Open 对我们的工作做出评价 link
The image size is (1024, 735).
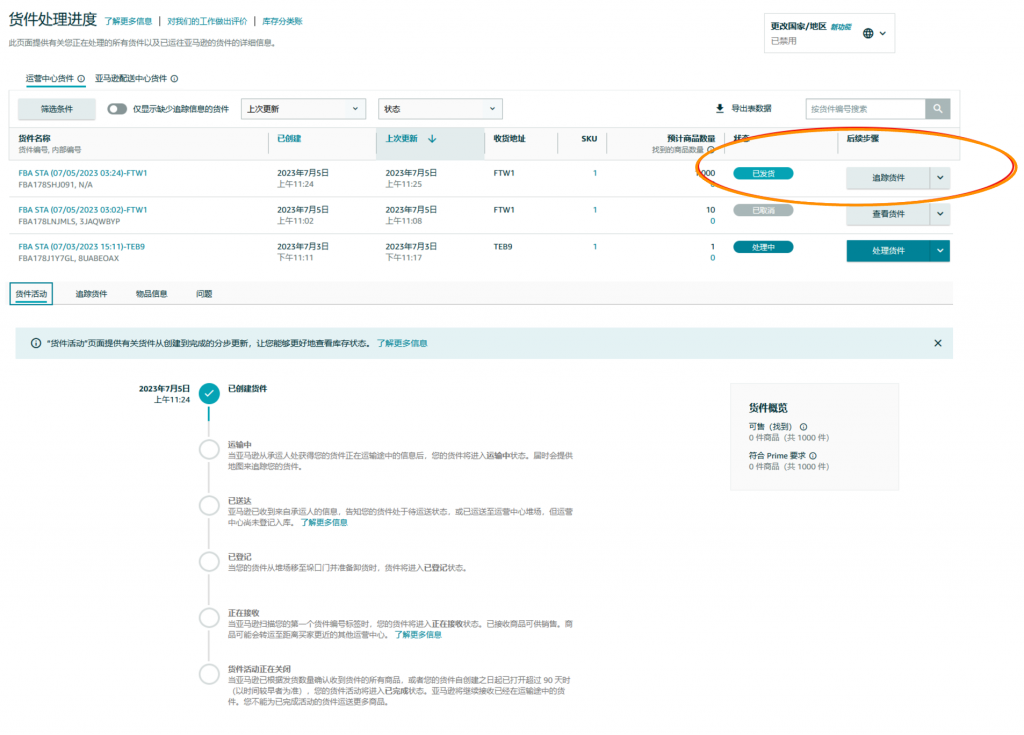point(207,22)
